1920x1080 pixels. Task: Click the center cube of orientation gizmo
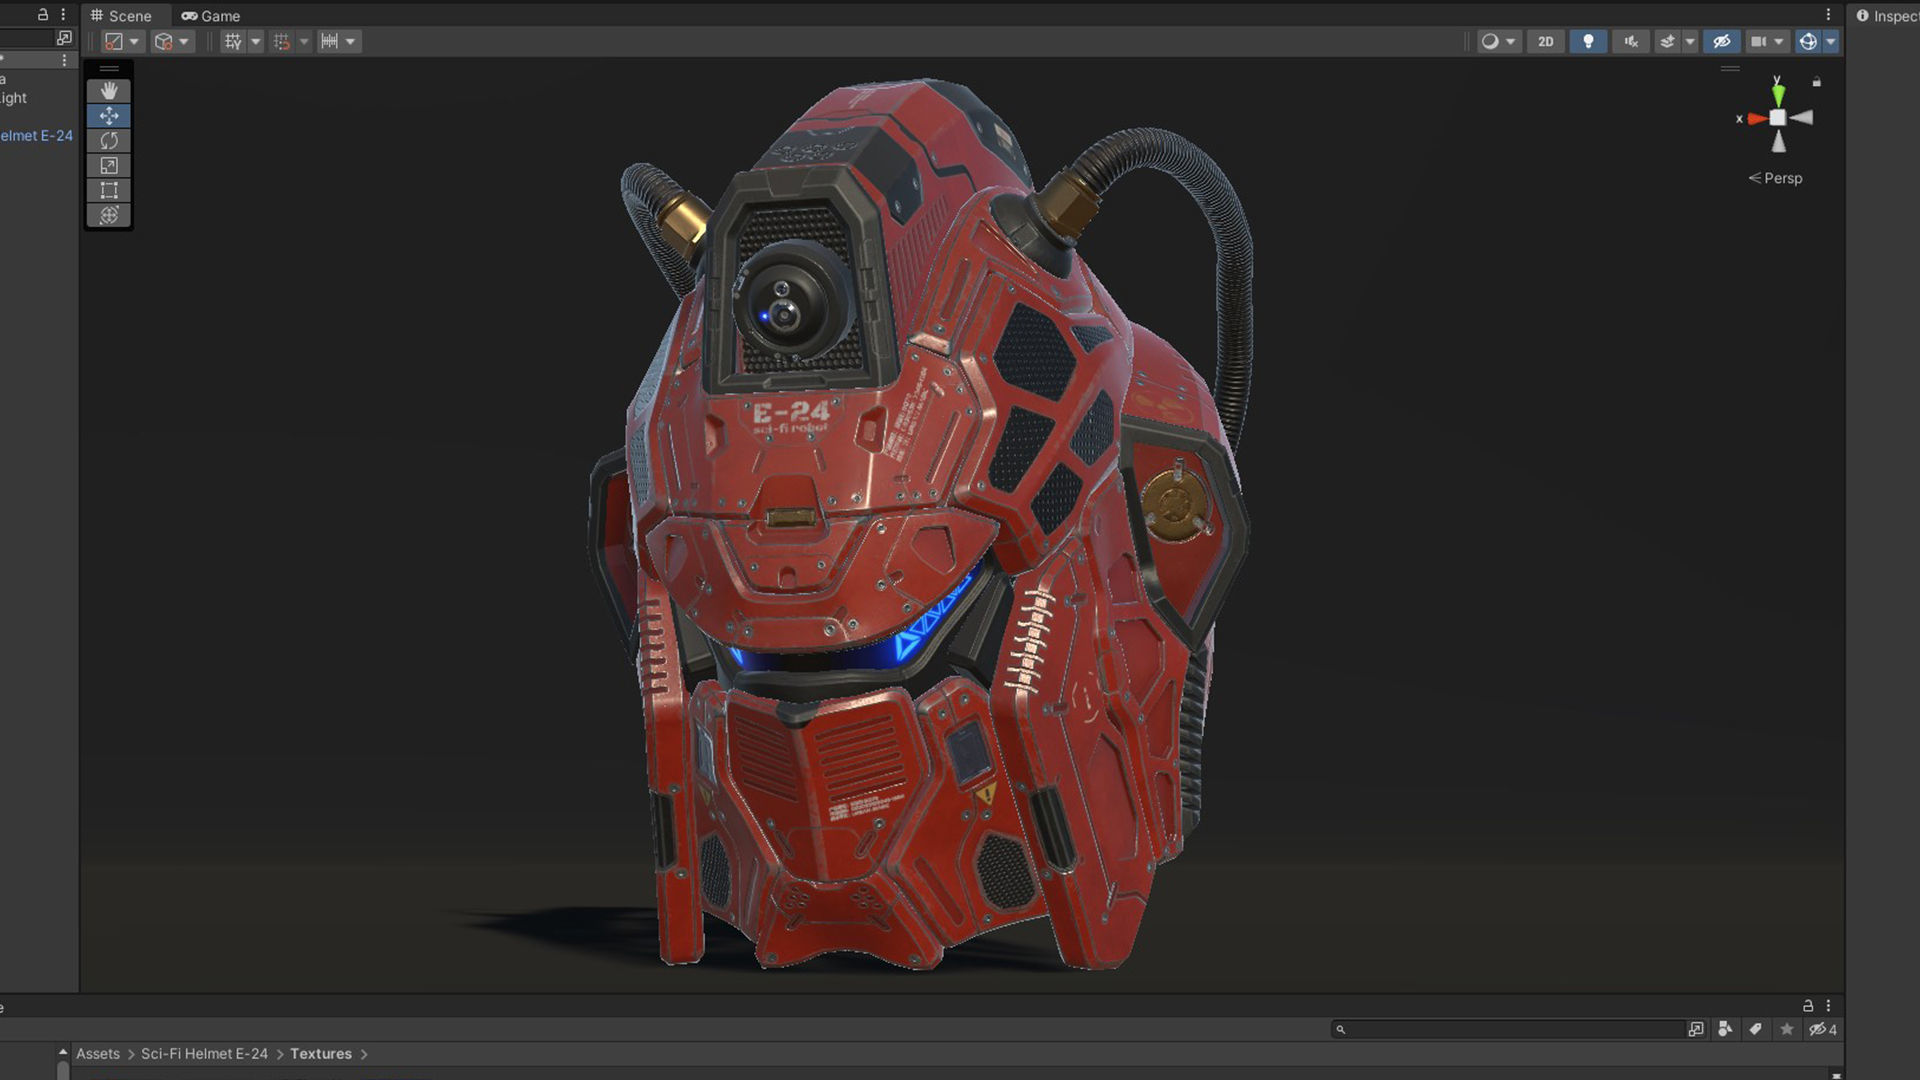(1778, 118)
